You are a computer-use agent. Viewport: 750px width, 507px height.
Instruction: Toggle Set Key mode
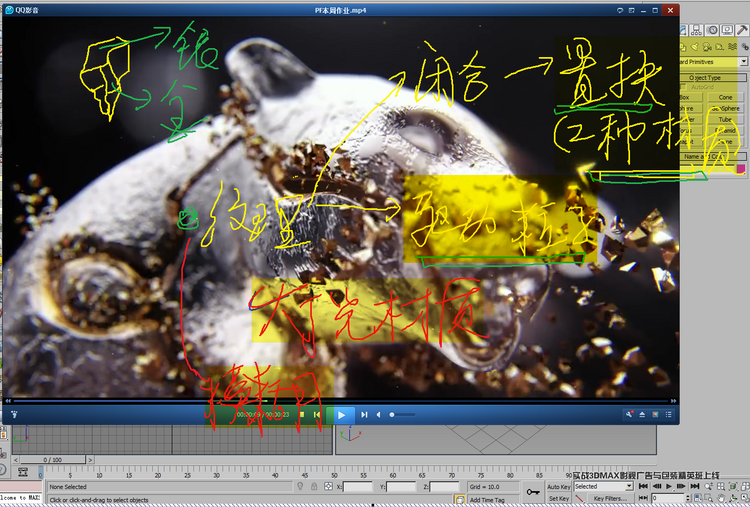[559, 498]
